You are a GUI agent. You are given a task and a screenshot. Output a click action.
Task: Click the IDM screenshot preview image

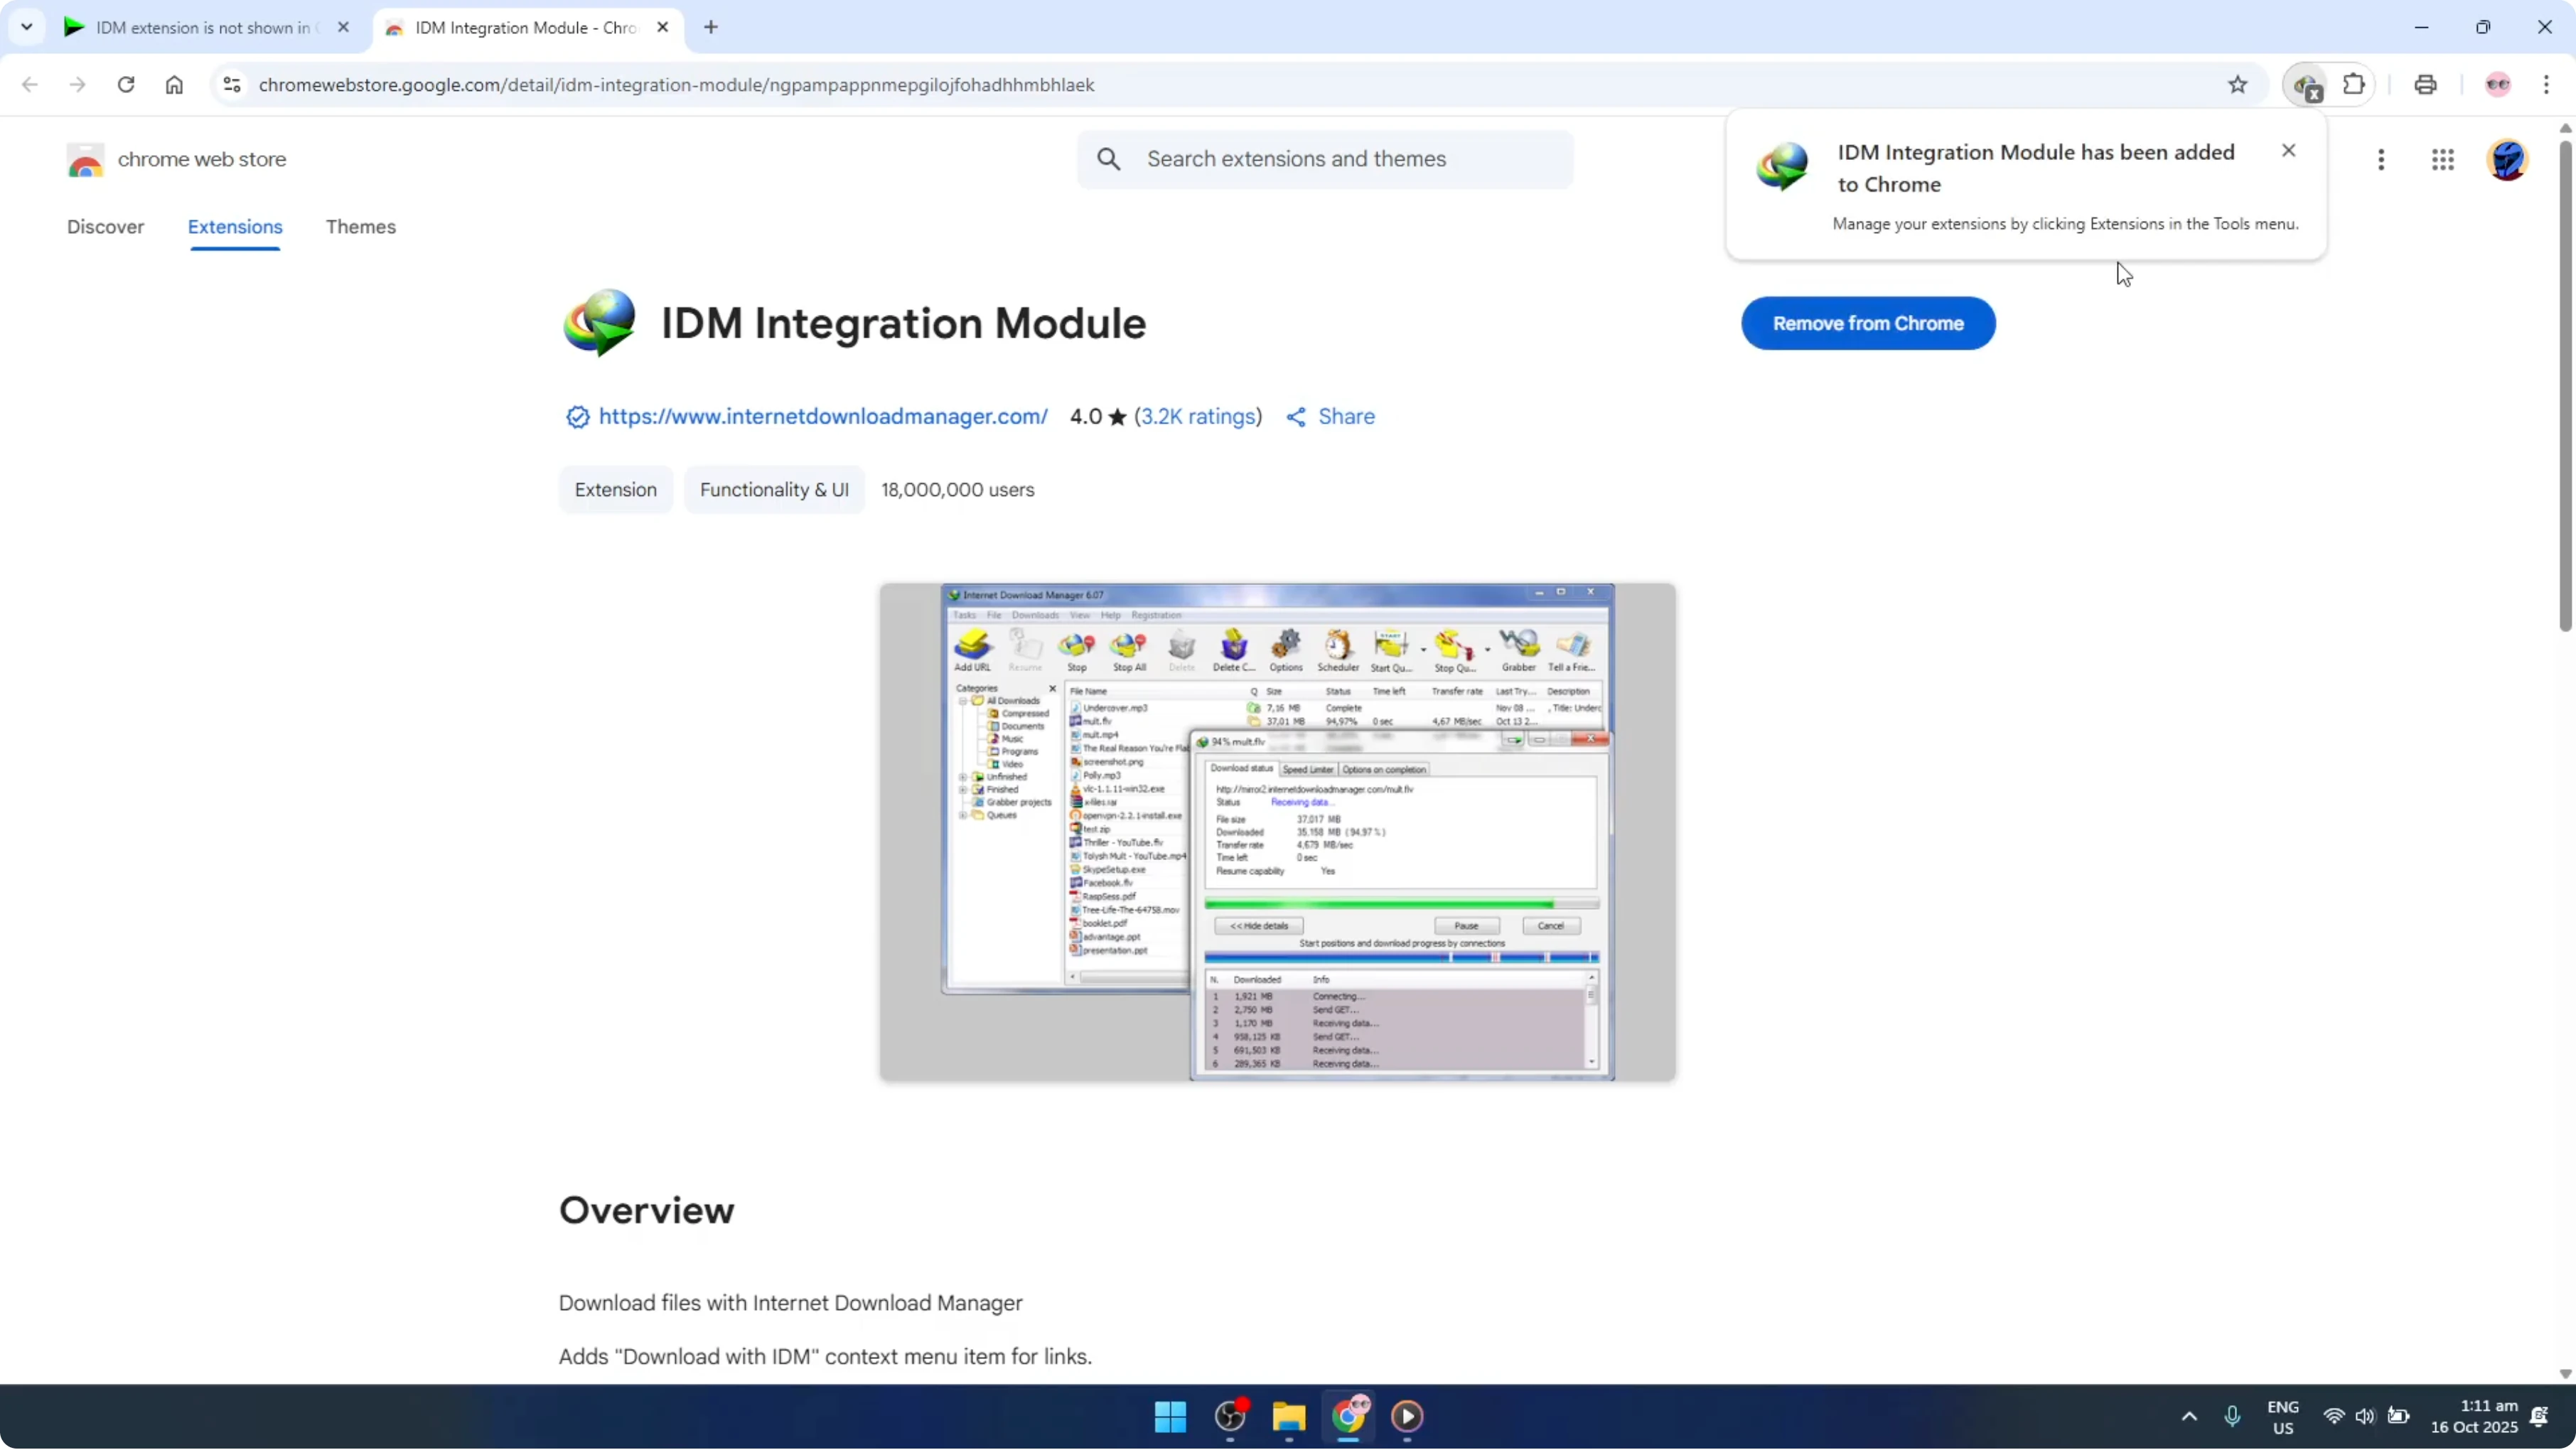1277,830
